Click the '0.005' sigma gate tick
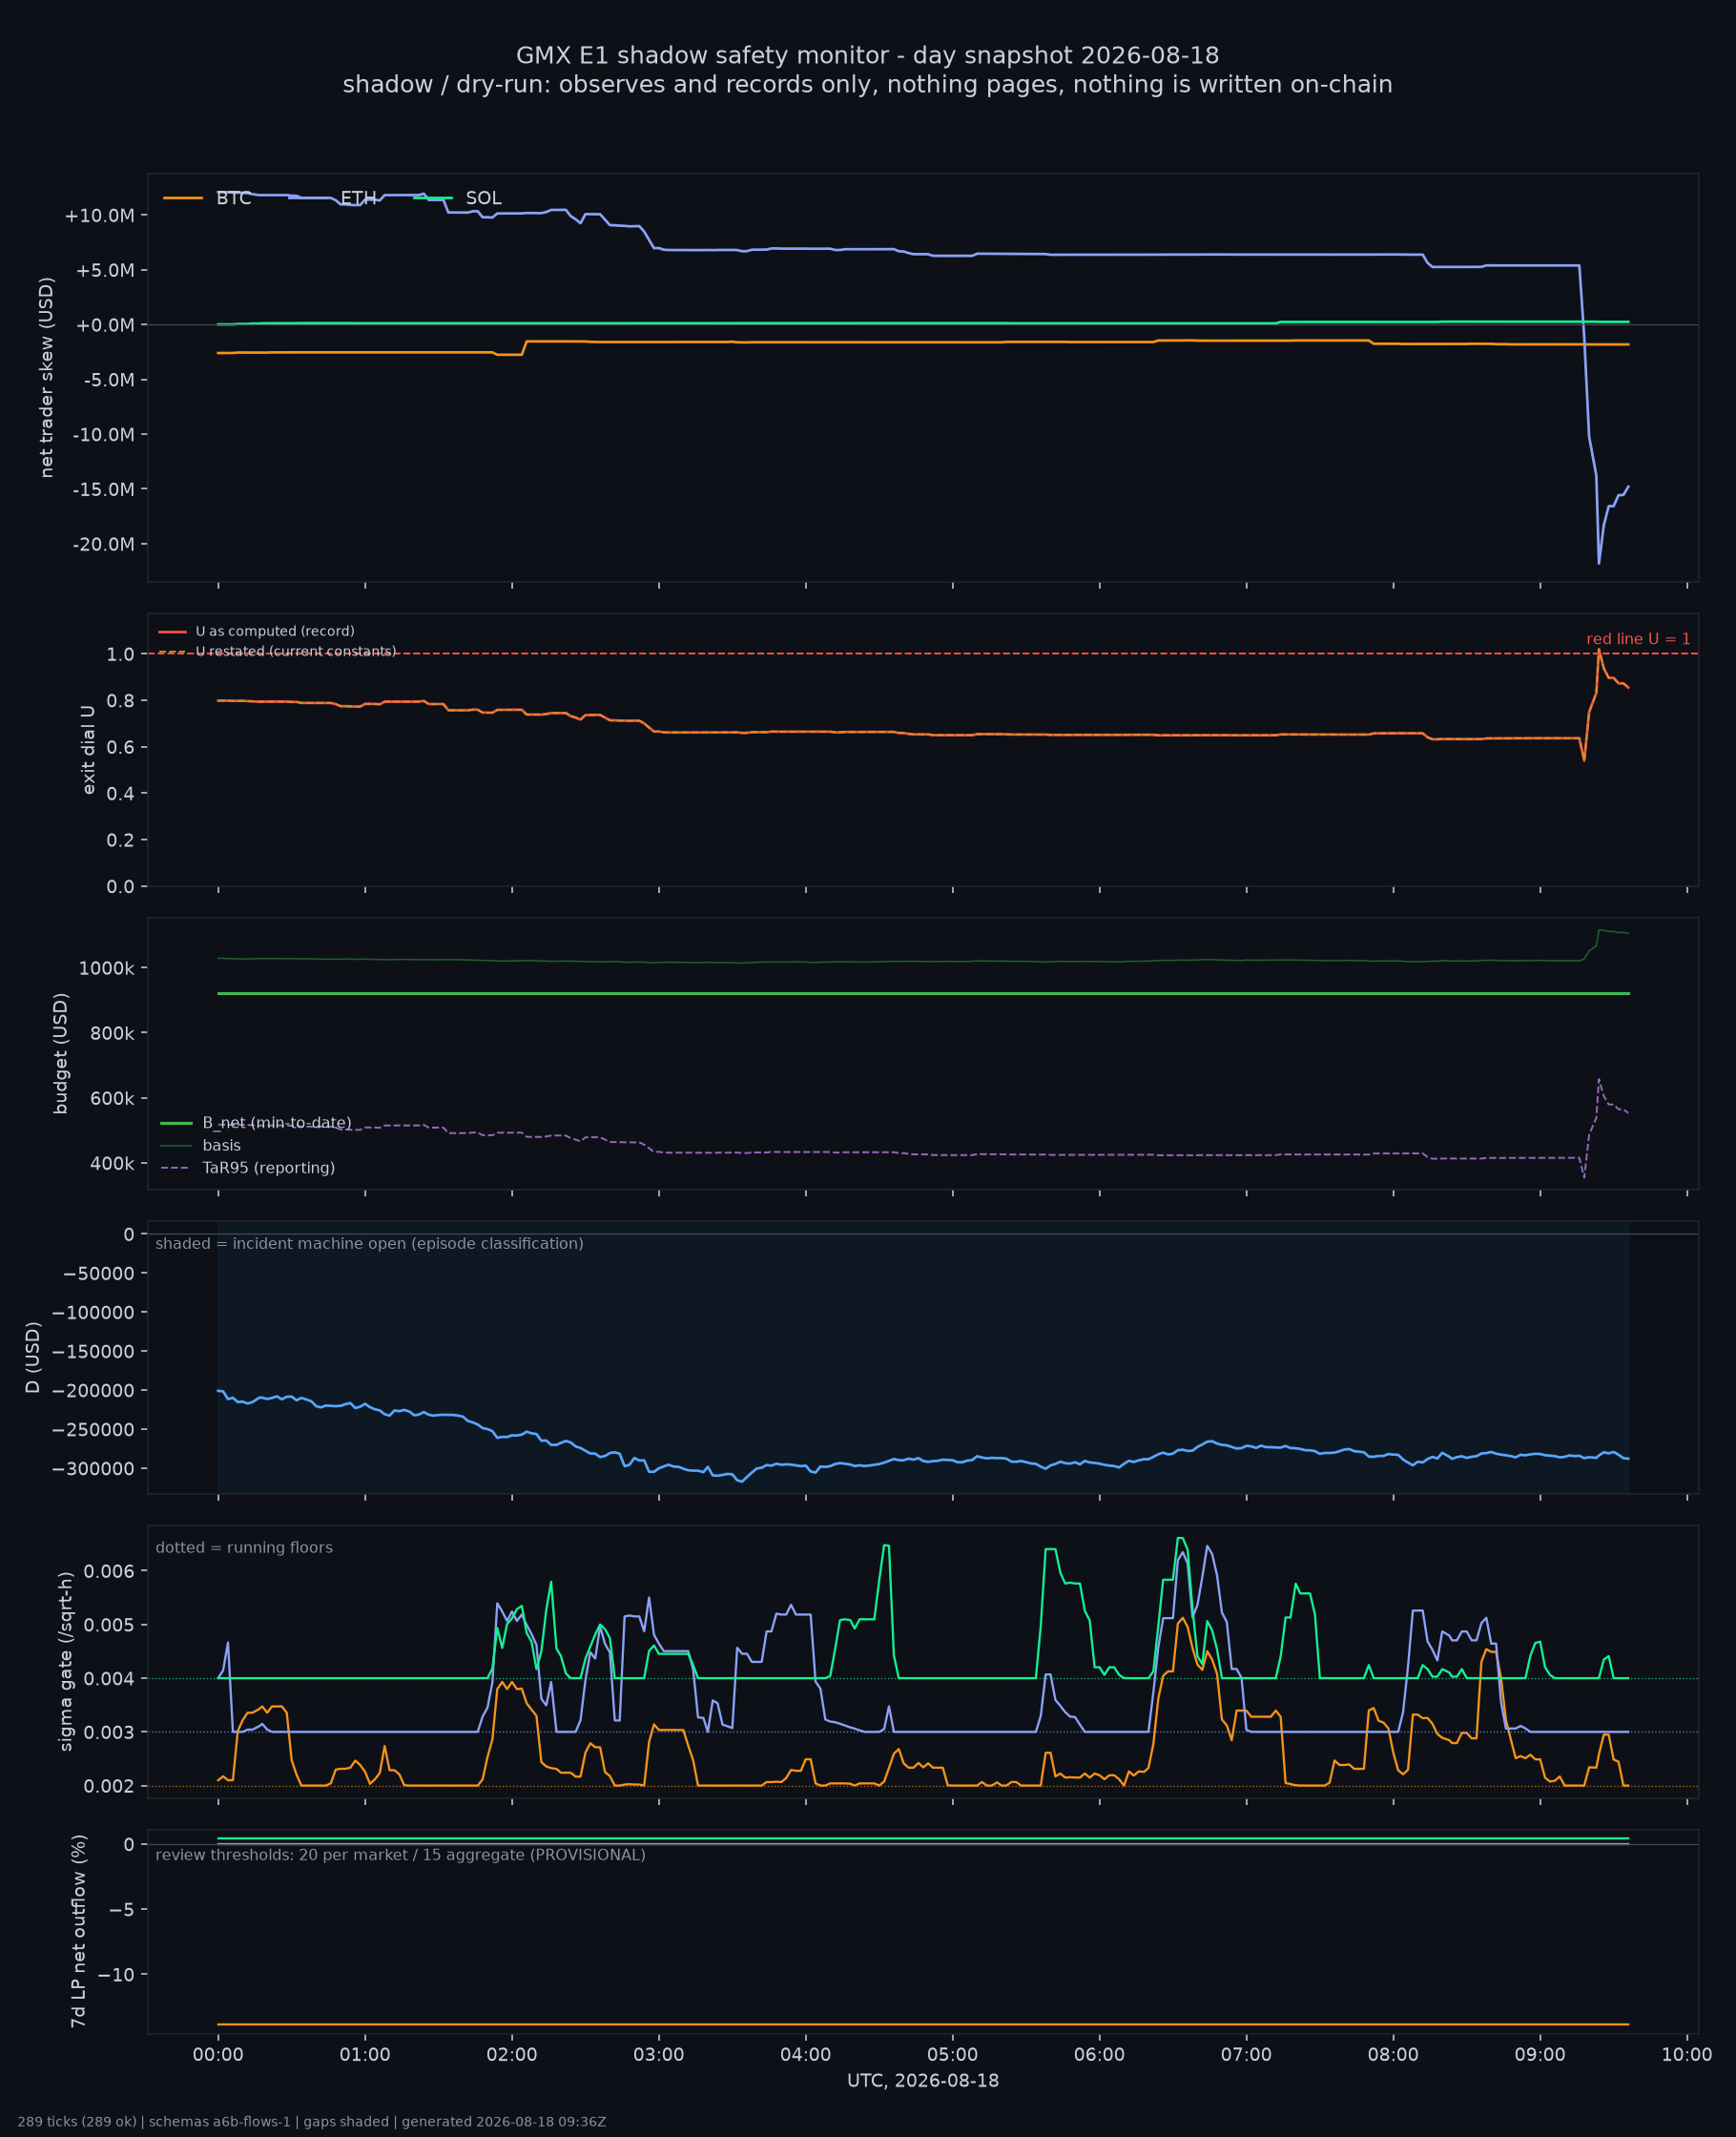Image resolution: width=1736 pixels, height=2137 pixels. click(109, 1625)
